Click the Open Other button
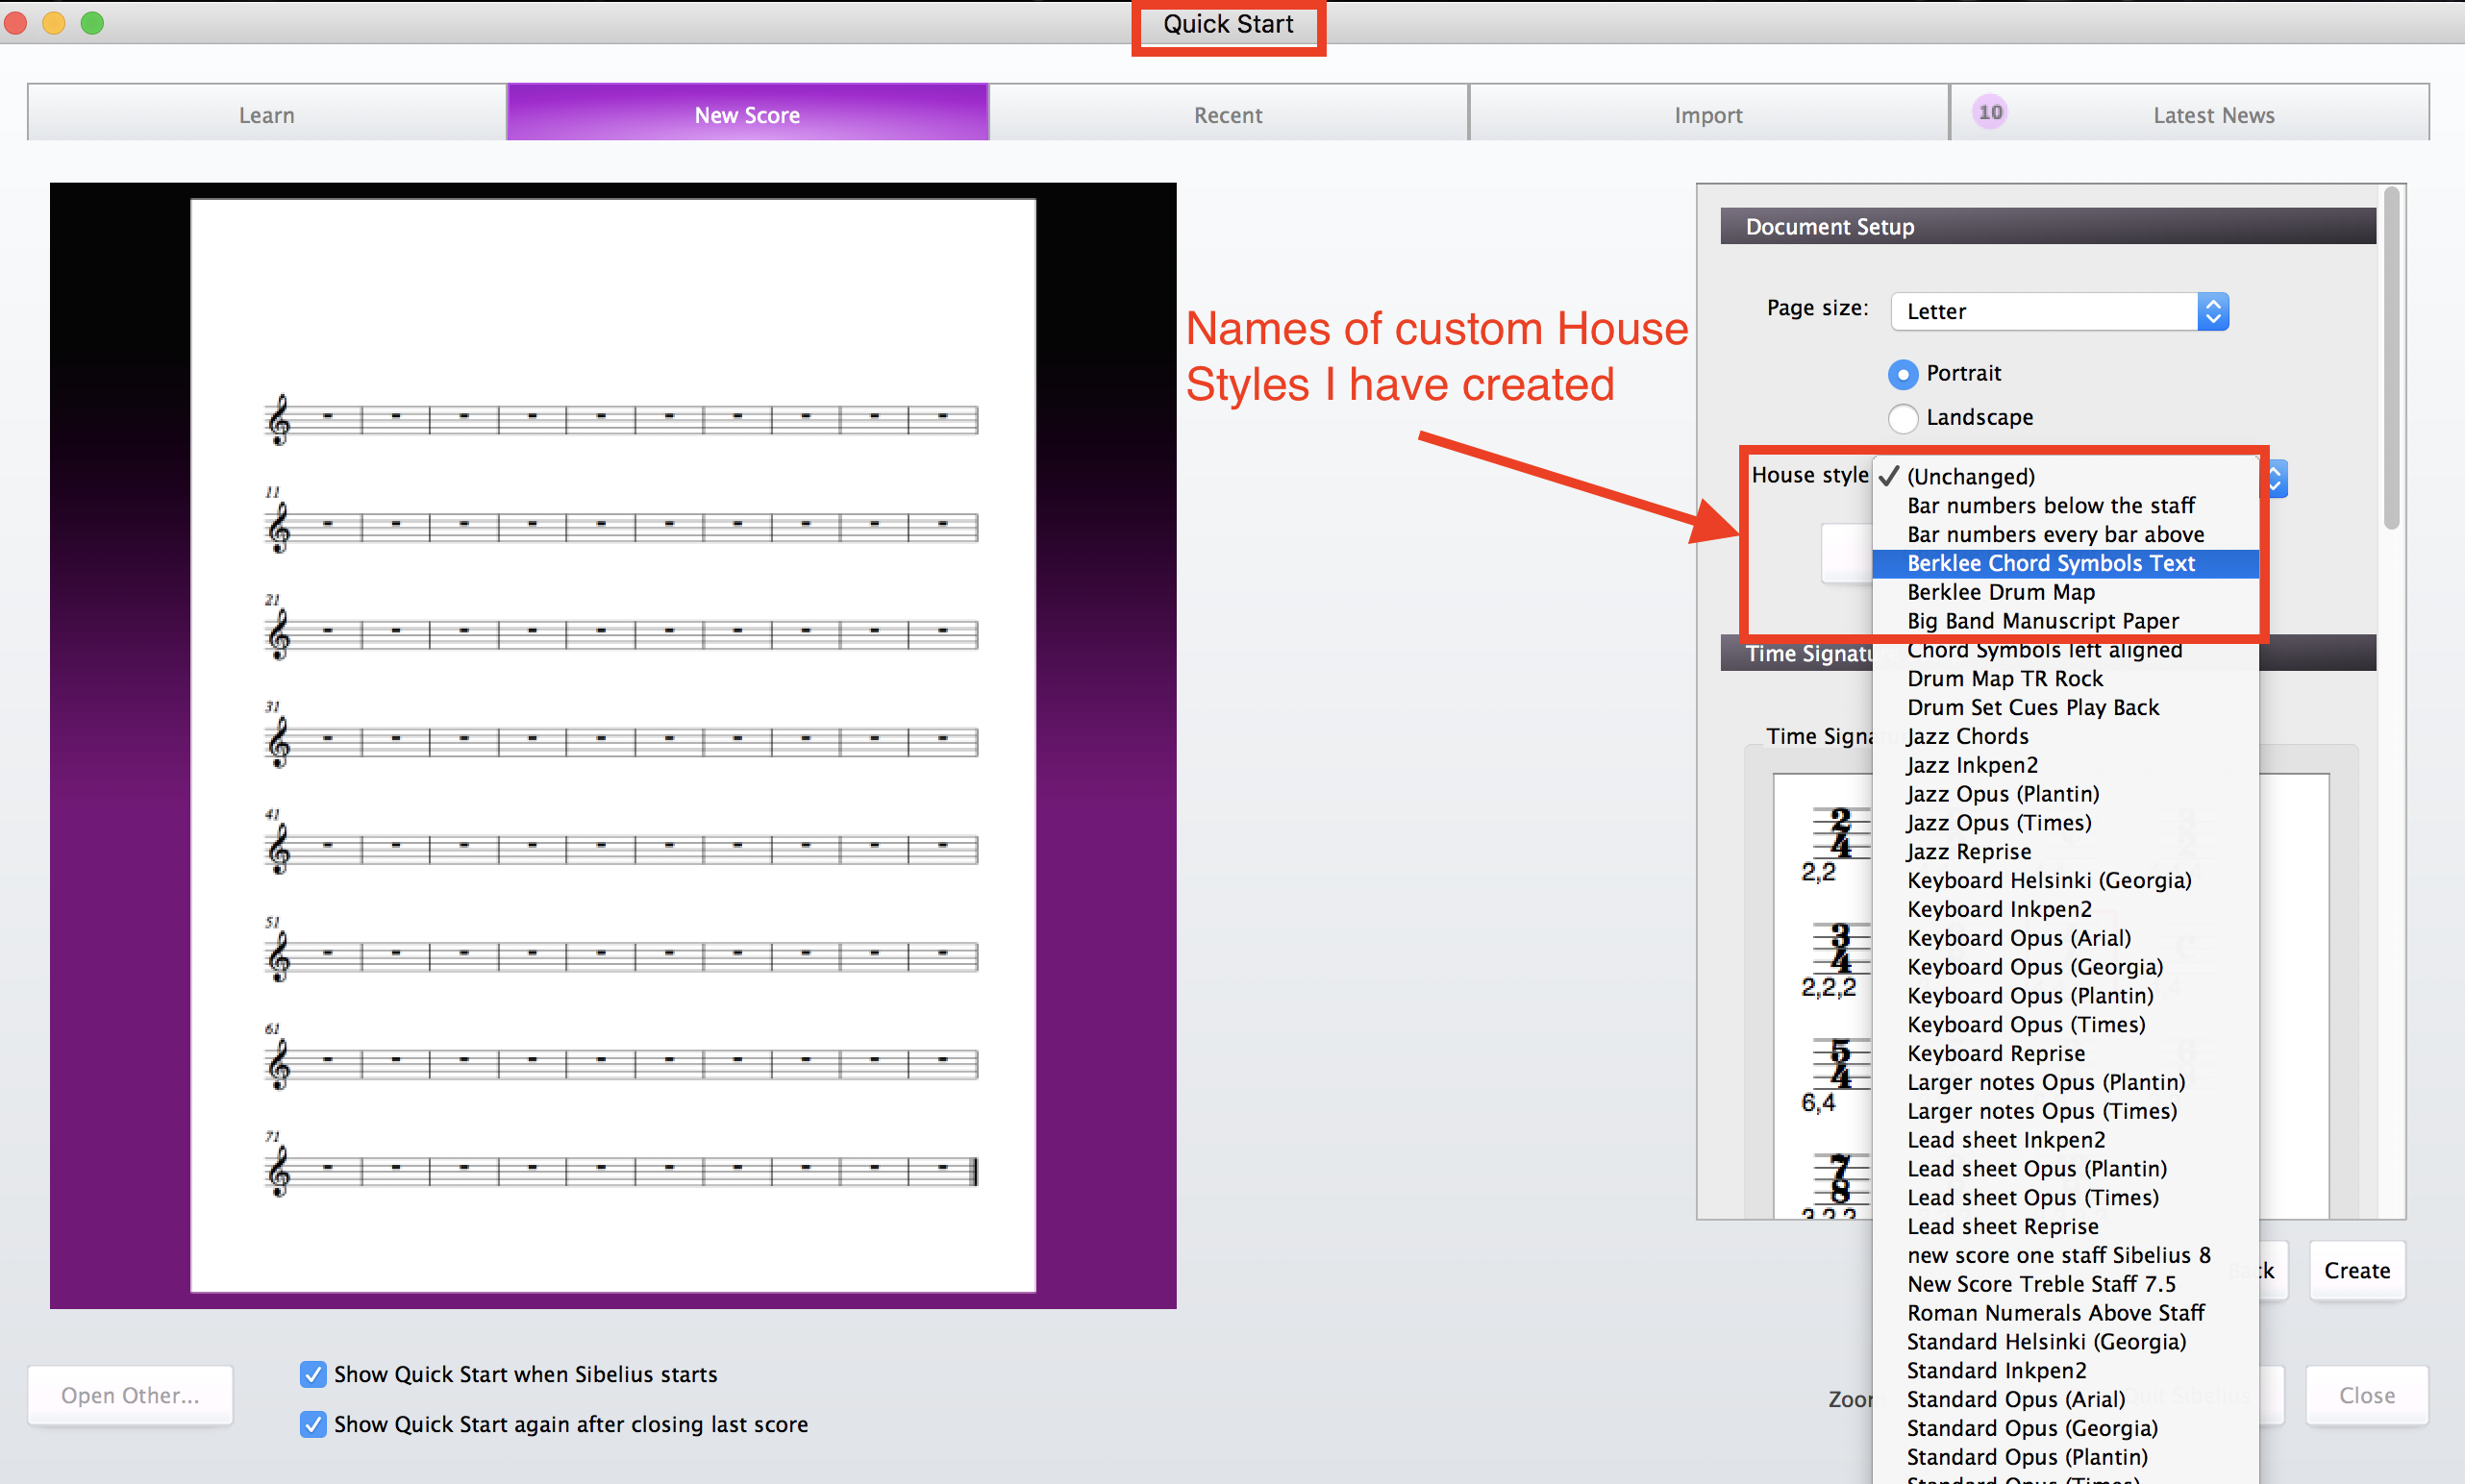Image resolution: width=2465 pixels, height=1484 pixels. 130,1395
